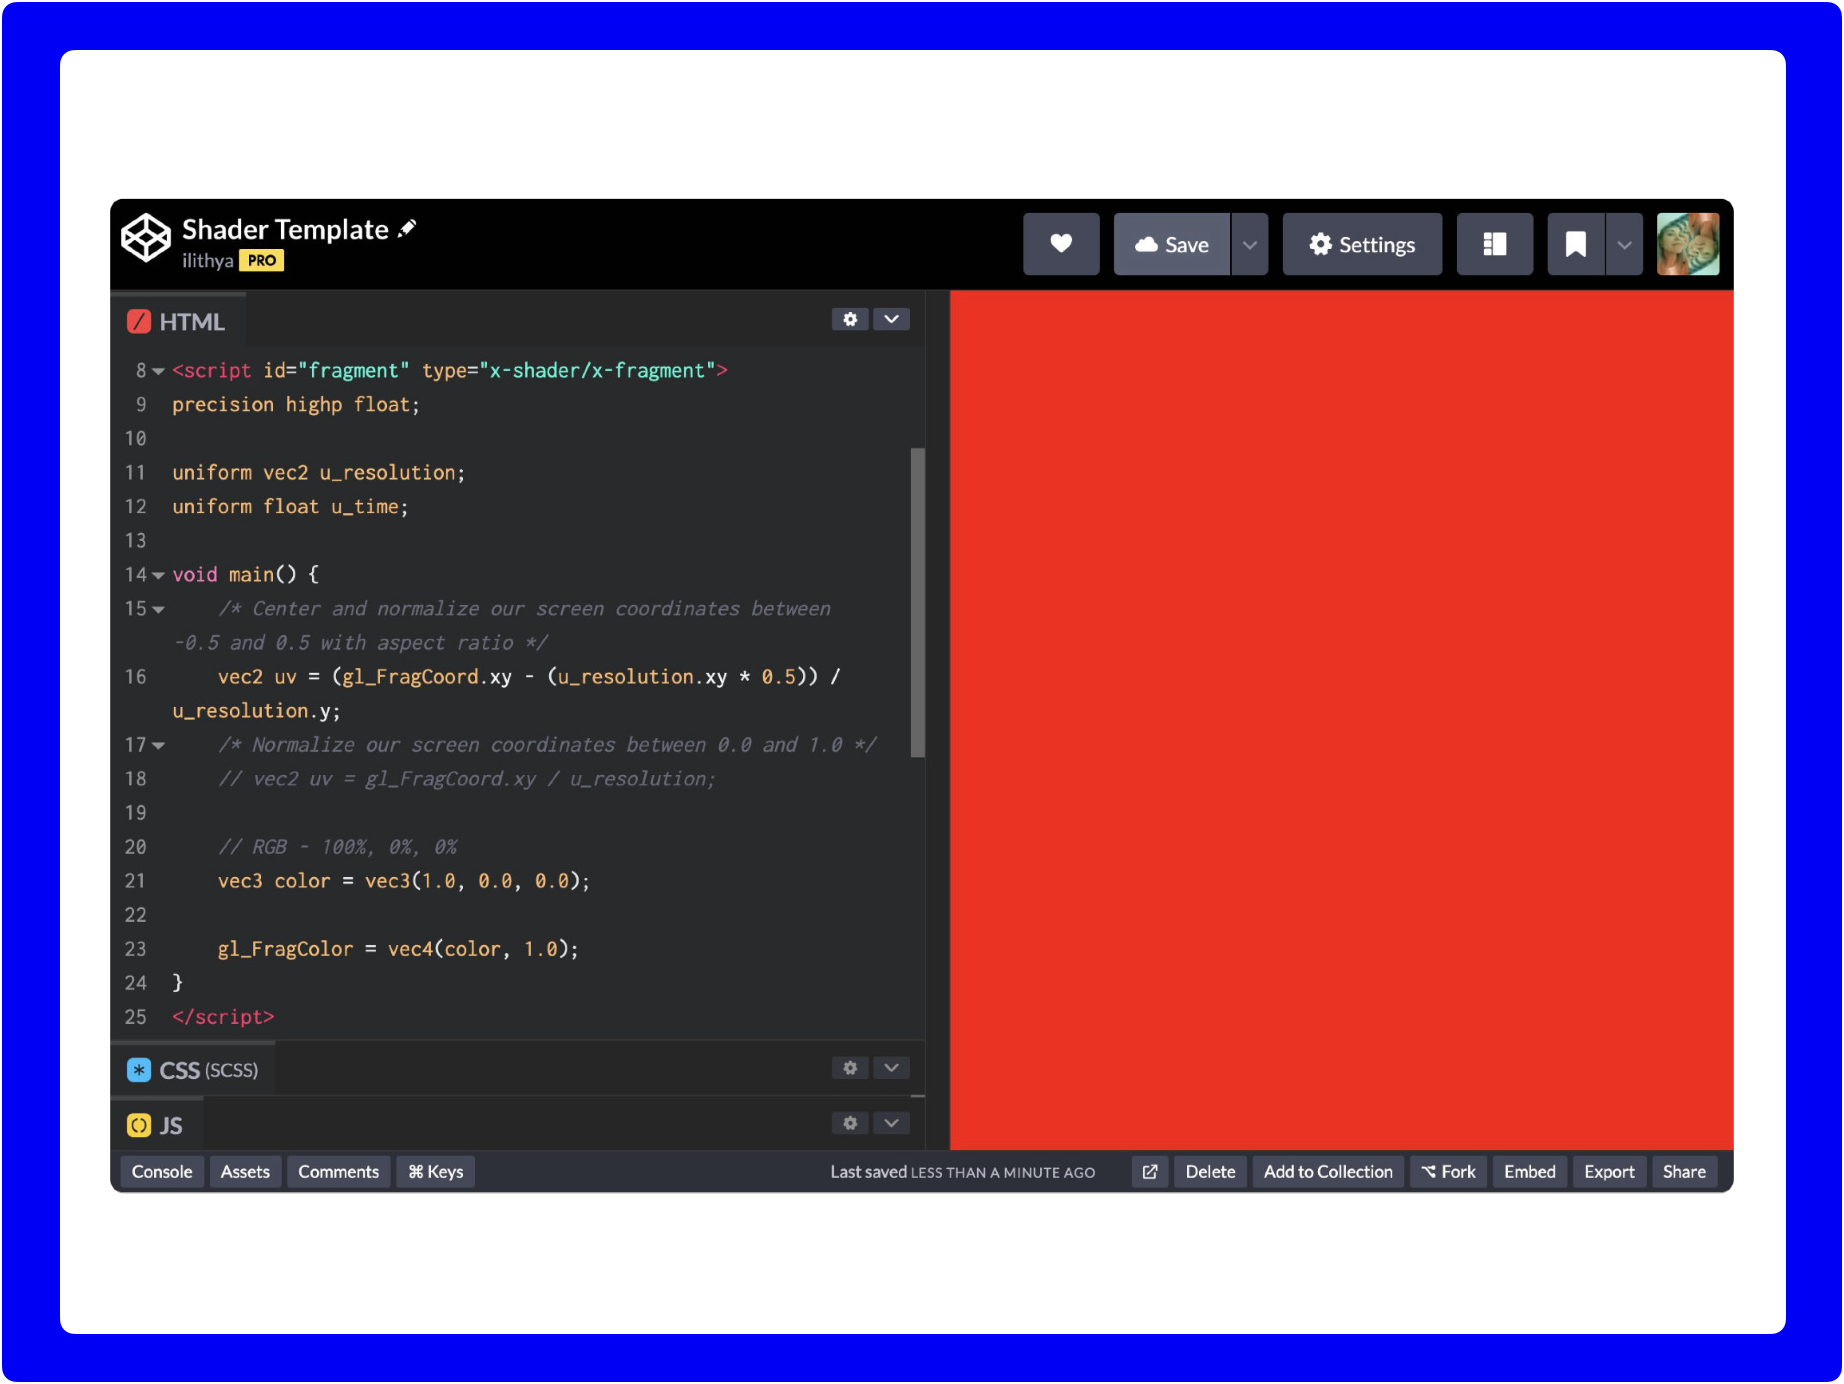Click 'precision highp float;' on line 9
1844x1384 pixels.
(x=296, y=405)
